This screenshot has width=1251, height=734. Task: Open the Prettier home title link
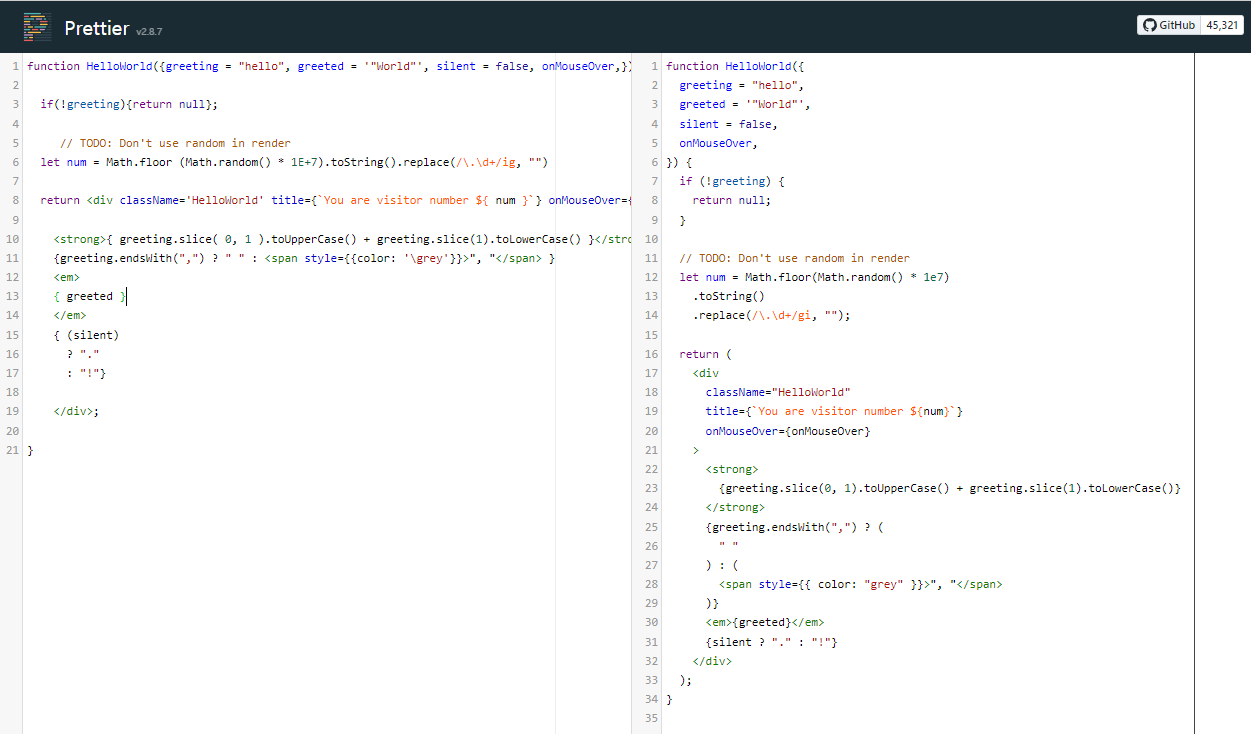click(x=96, y=28)
